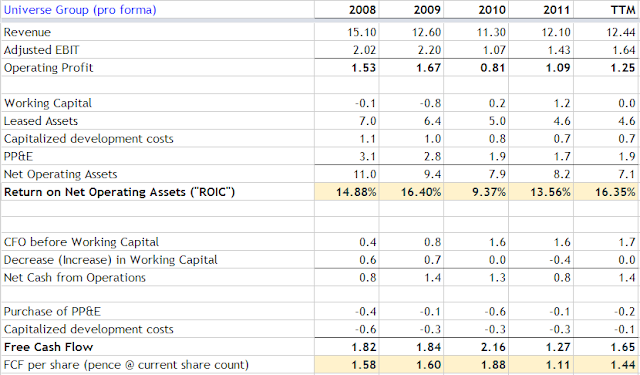Select highlighted 2010 FCF per share 1.88
This screenshot has width=640, height=375.
(476, 365)
